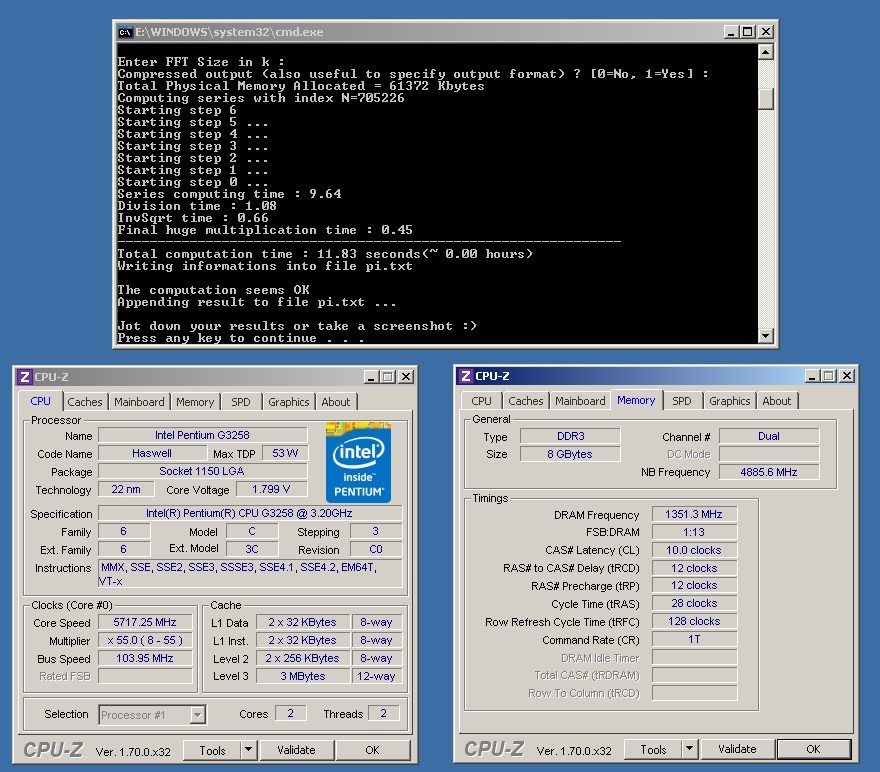880x772 pixels.
Task: Click the Multiplier x 55.0 value
Action: [x=145, y=640]
